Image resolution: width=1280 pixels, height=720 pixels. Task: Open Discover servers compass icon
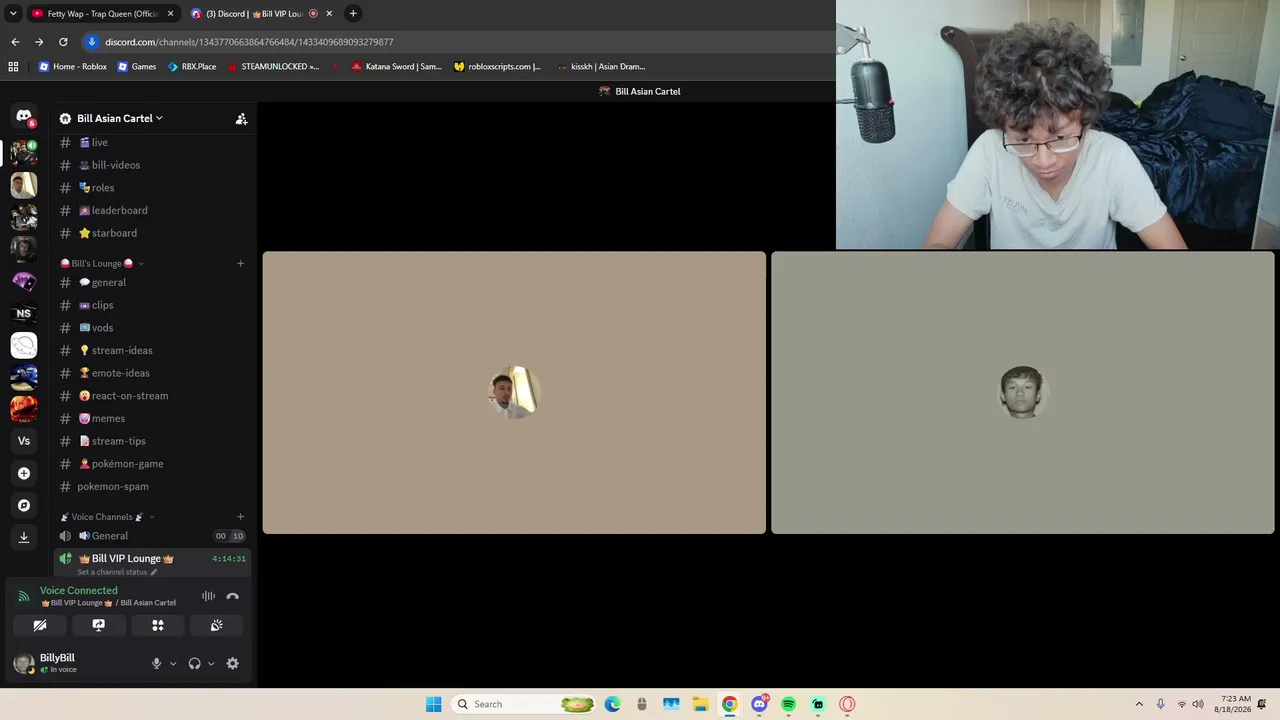pos(24,505)
